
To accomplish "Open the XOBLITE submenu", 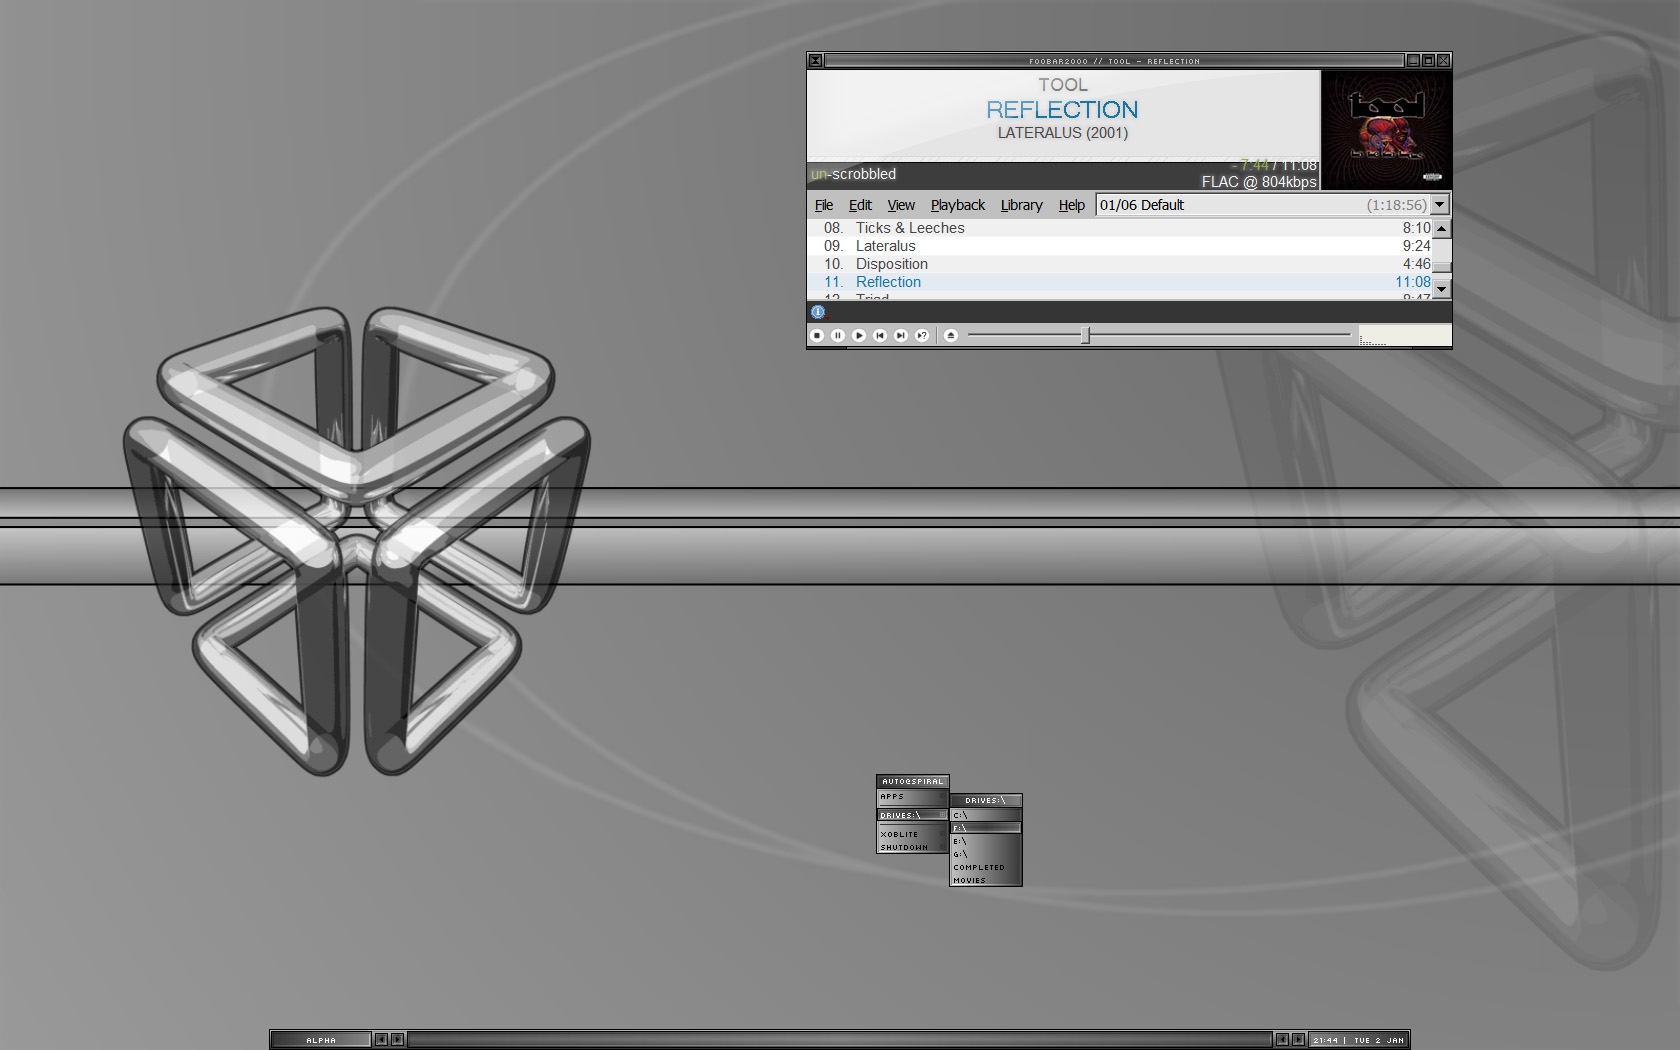I will (912, 834).
